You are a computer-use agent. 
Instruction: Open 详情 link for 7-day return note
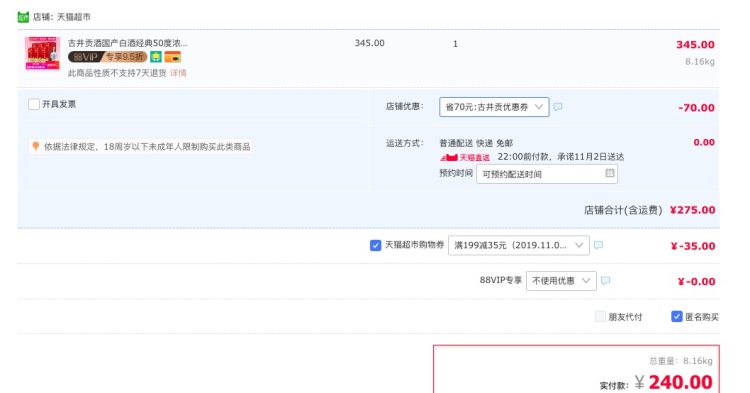(178, 73)
